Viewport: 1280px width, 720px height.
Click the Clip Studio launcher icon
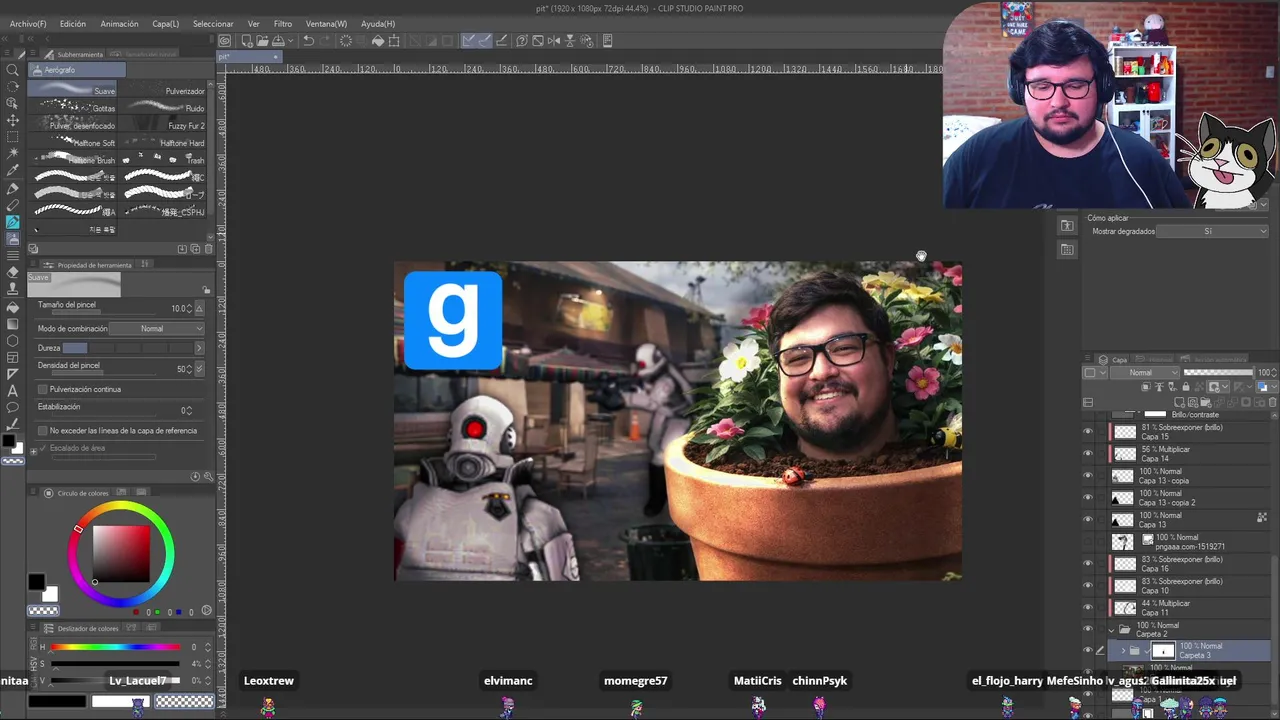pos(225,41)
